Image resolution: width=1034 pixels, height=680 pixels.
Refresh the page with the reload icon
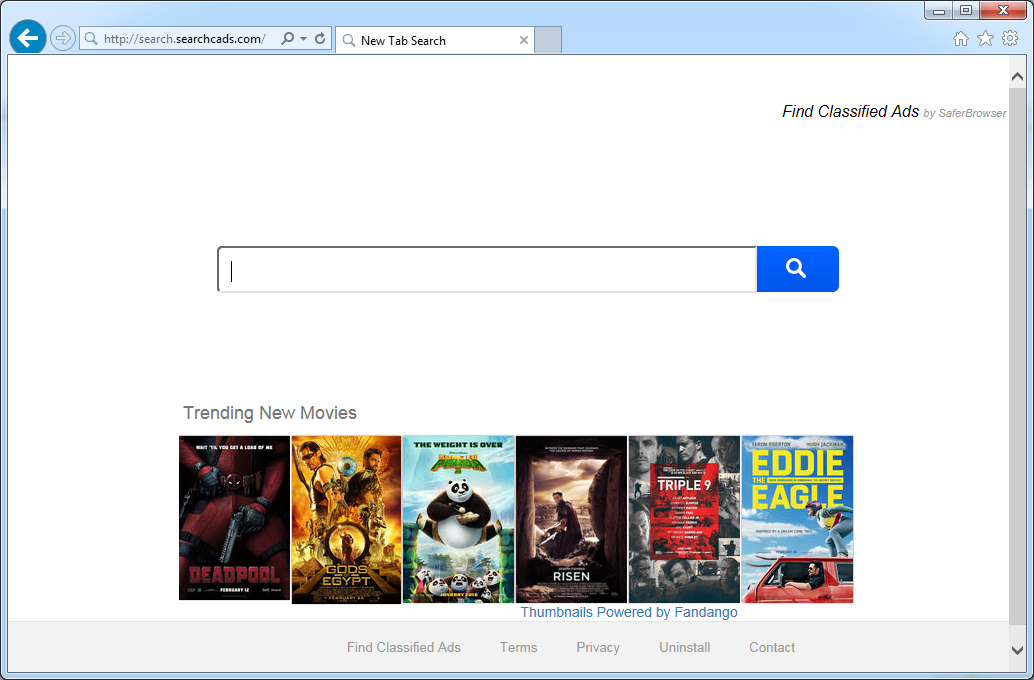point(320,38)
